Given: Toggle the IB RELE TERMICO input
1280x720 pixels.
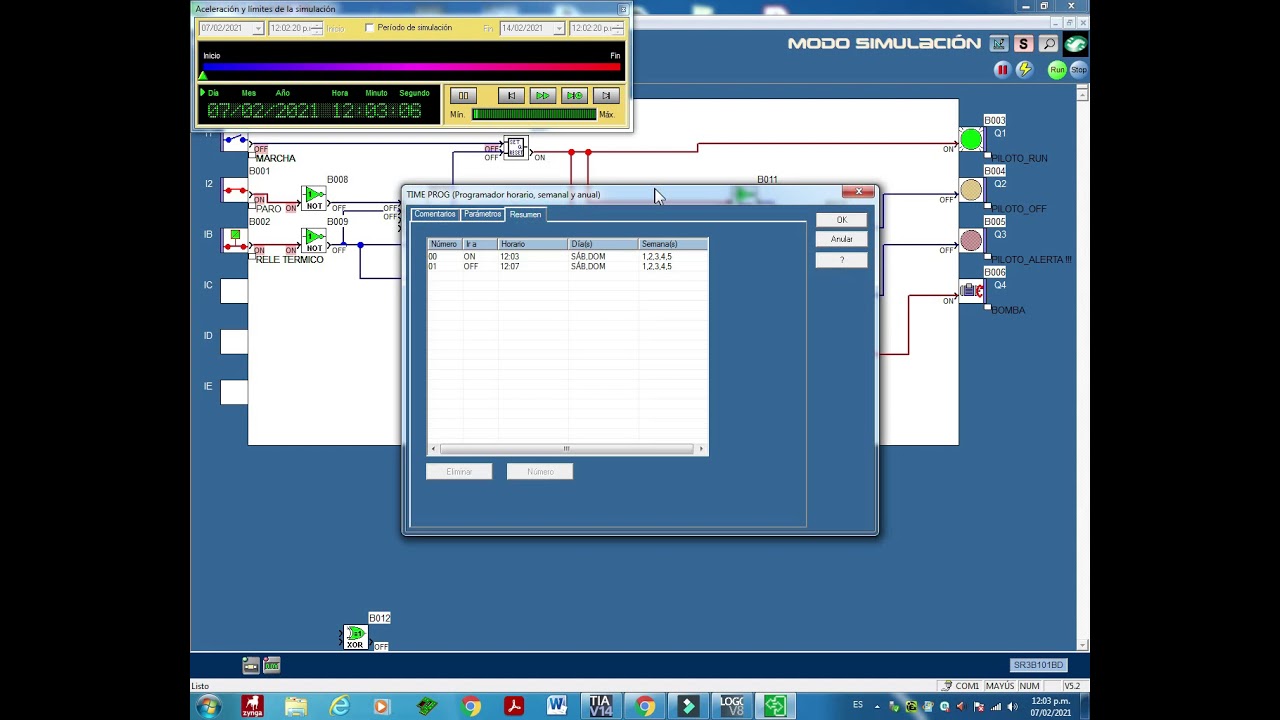Looking at the screenshot, I should pyautogui.click(x=234, y=240).
